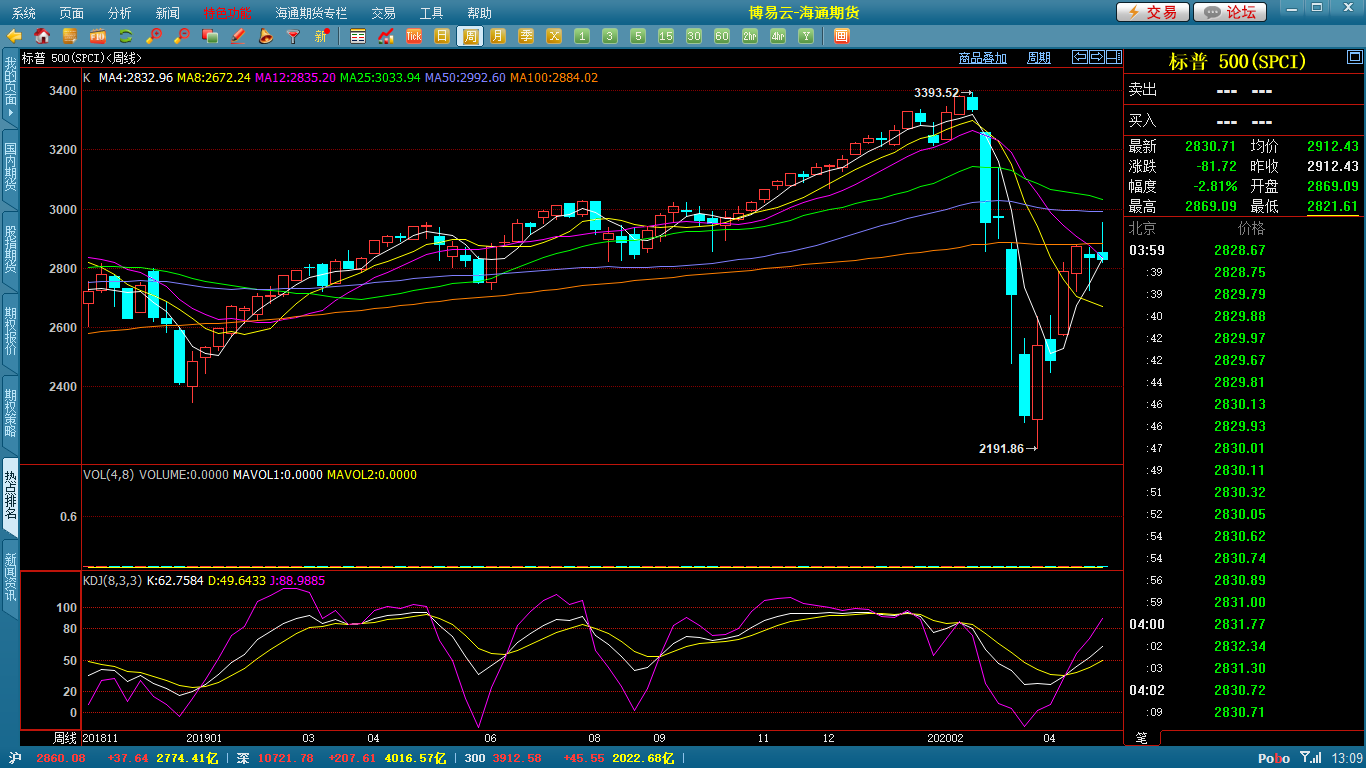Viewport: 1366px width, 768px height.
Task: Open the 新闻 menu
Action: click(x=168, y=13)
